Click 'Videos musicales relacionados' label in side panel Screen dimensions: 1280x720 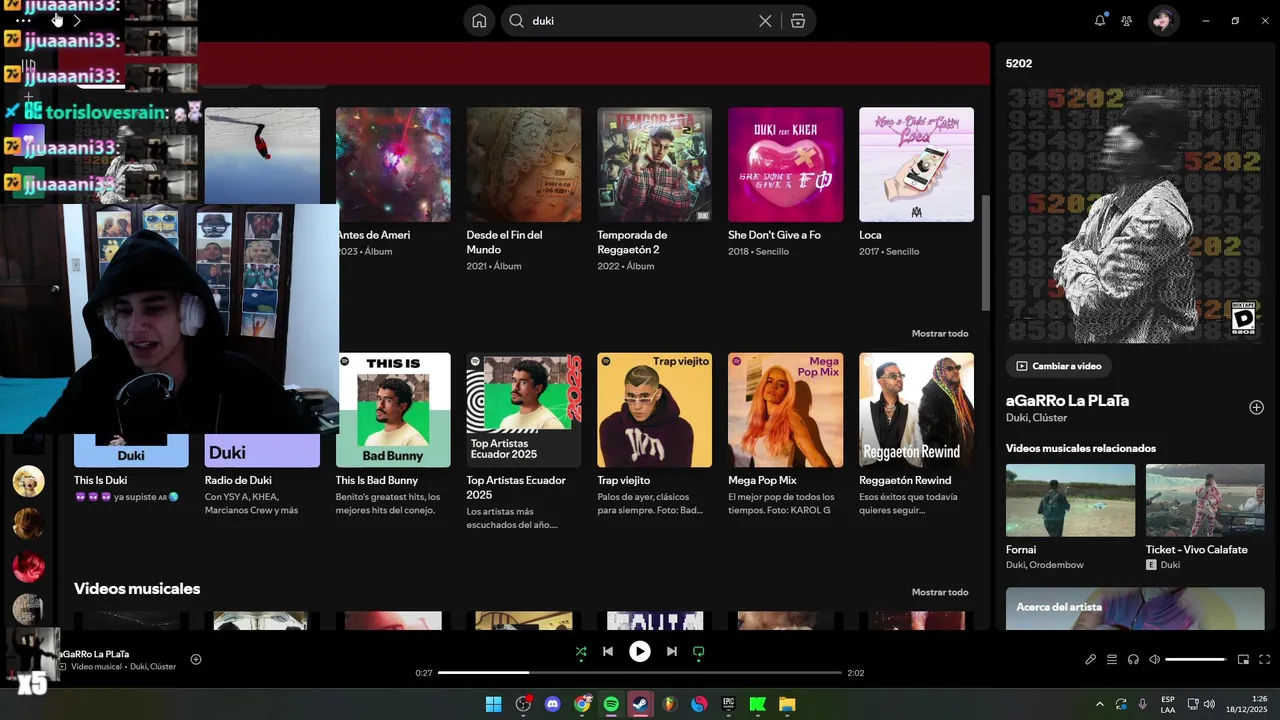click(1081, 448)
